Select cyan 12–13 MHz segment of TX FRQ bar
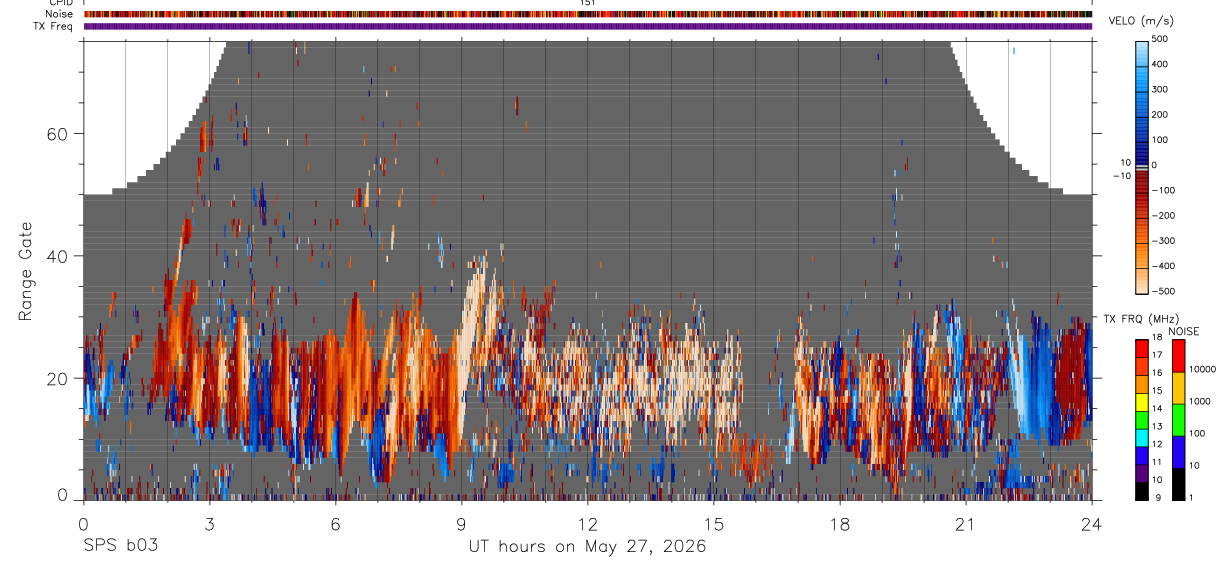Screen dimensions: 1228x567 pyautogui.click(x=1142, y=437)
